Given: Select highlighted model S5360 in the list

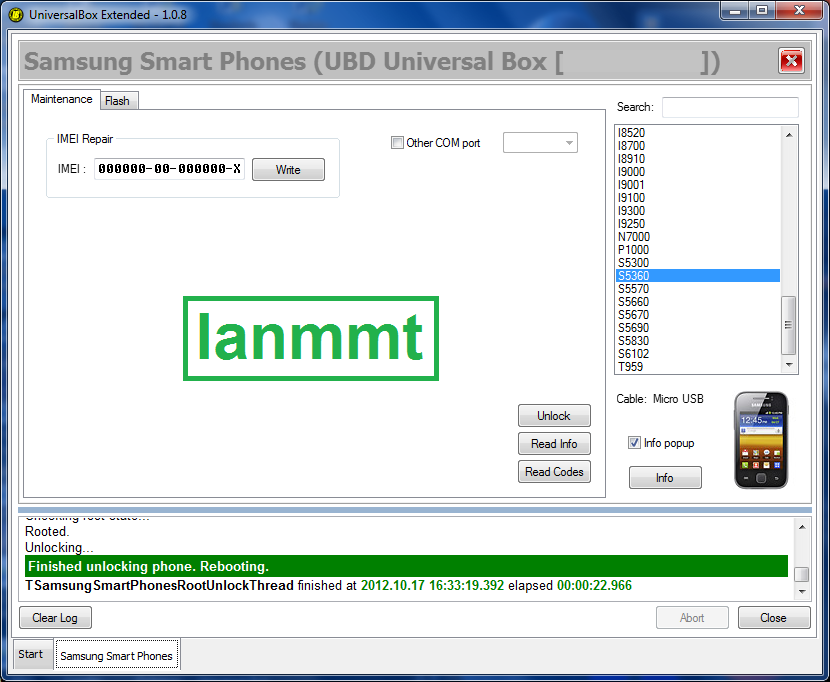Looking at the screenshot, I should [x=698, y=275].
